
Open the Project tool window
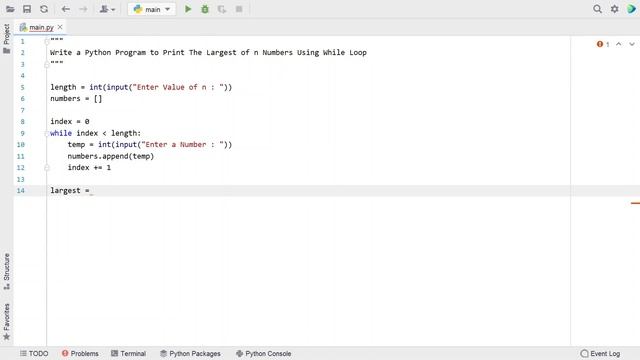coord(7,39)
